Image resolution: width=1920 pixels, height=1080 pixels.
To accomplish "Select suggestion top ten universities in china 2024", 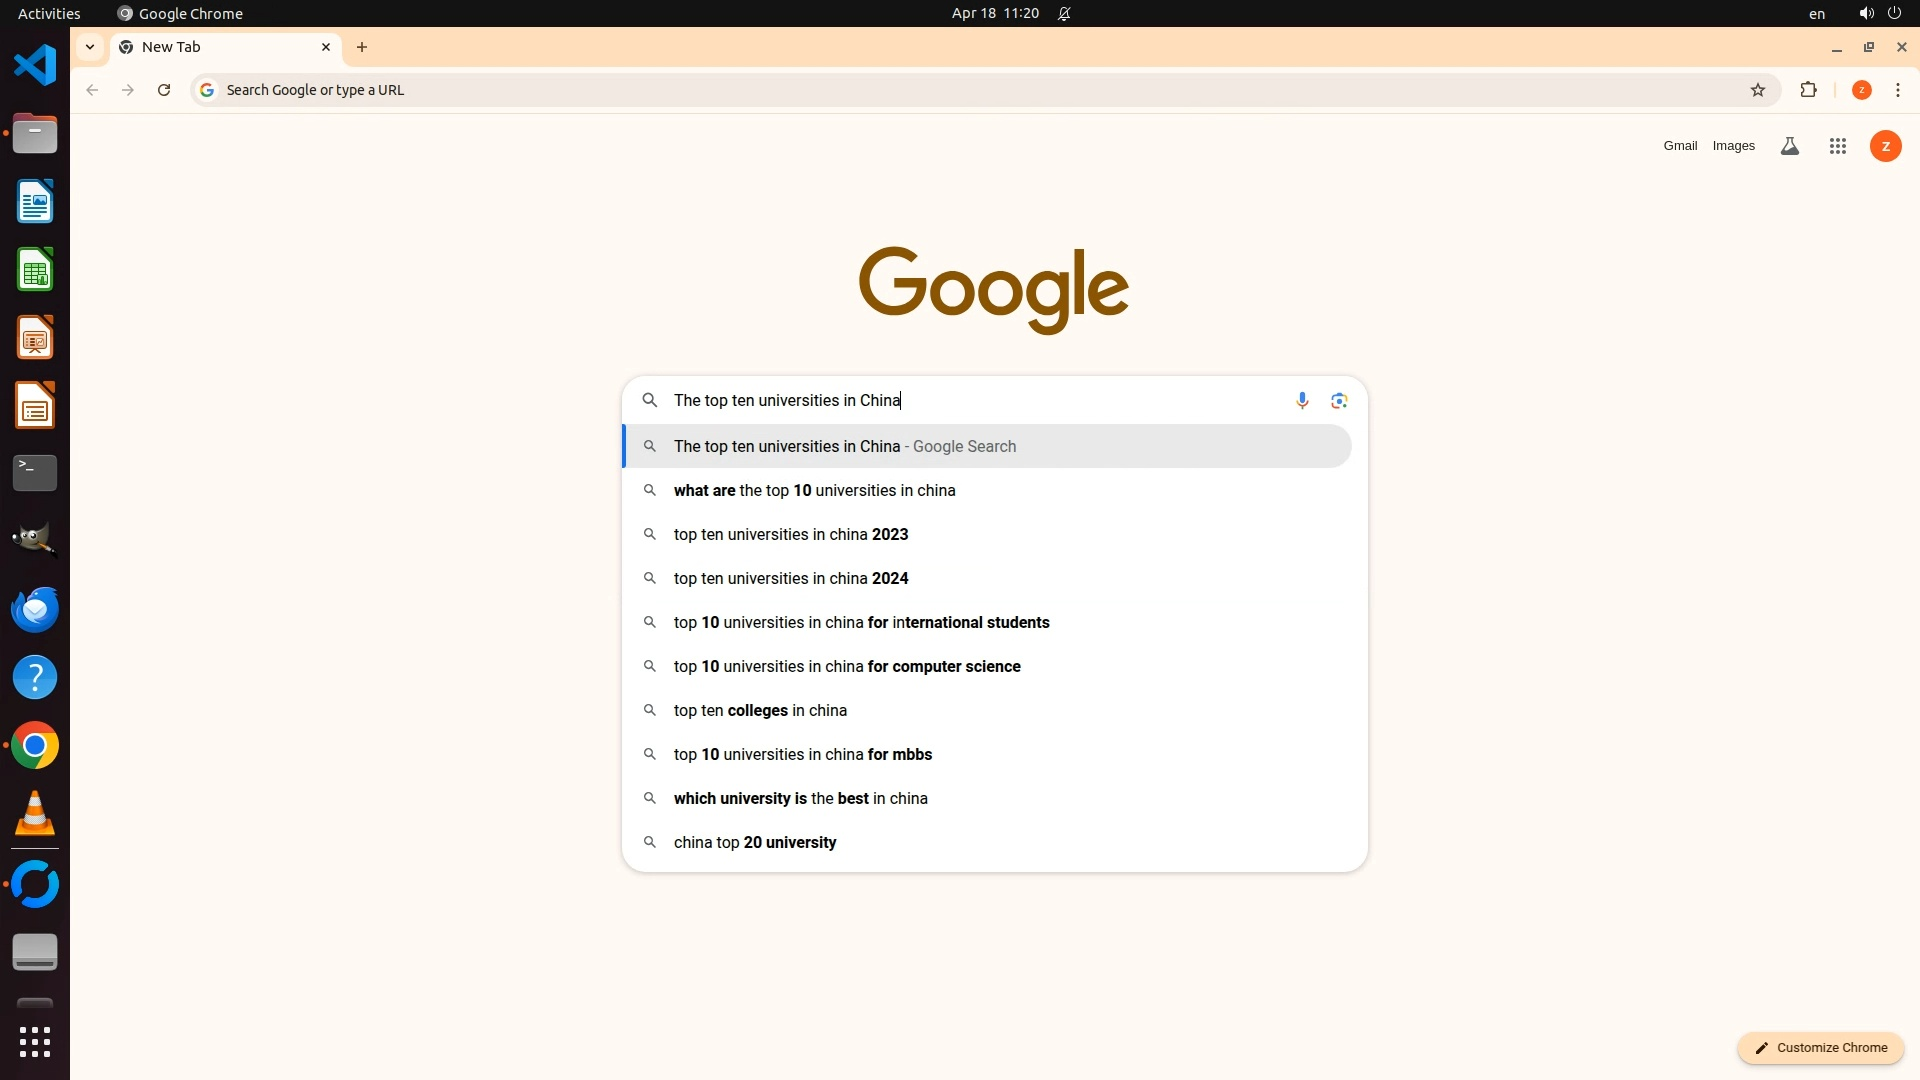I will point(791,578).
